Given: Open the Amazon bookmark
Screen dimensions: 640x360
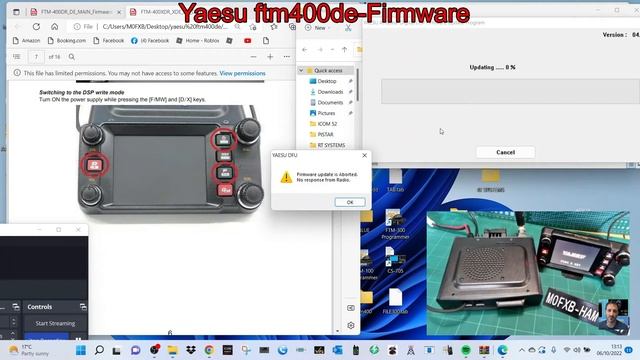Looking at the screenshot, I should [x=27, y=41].
